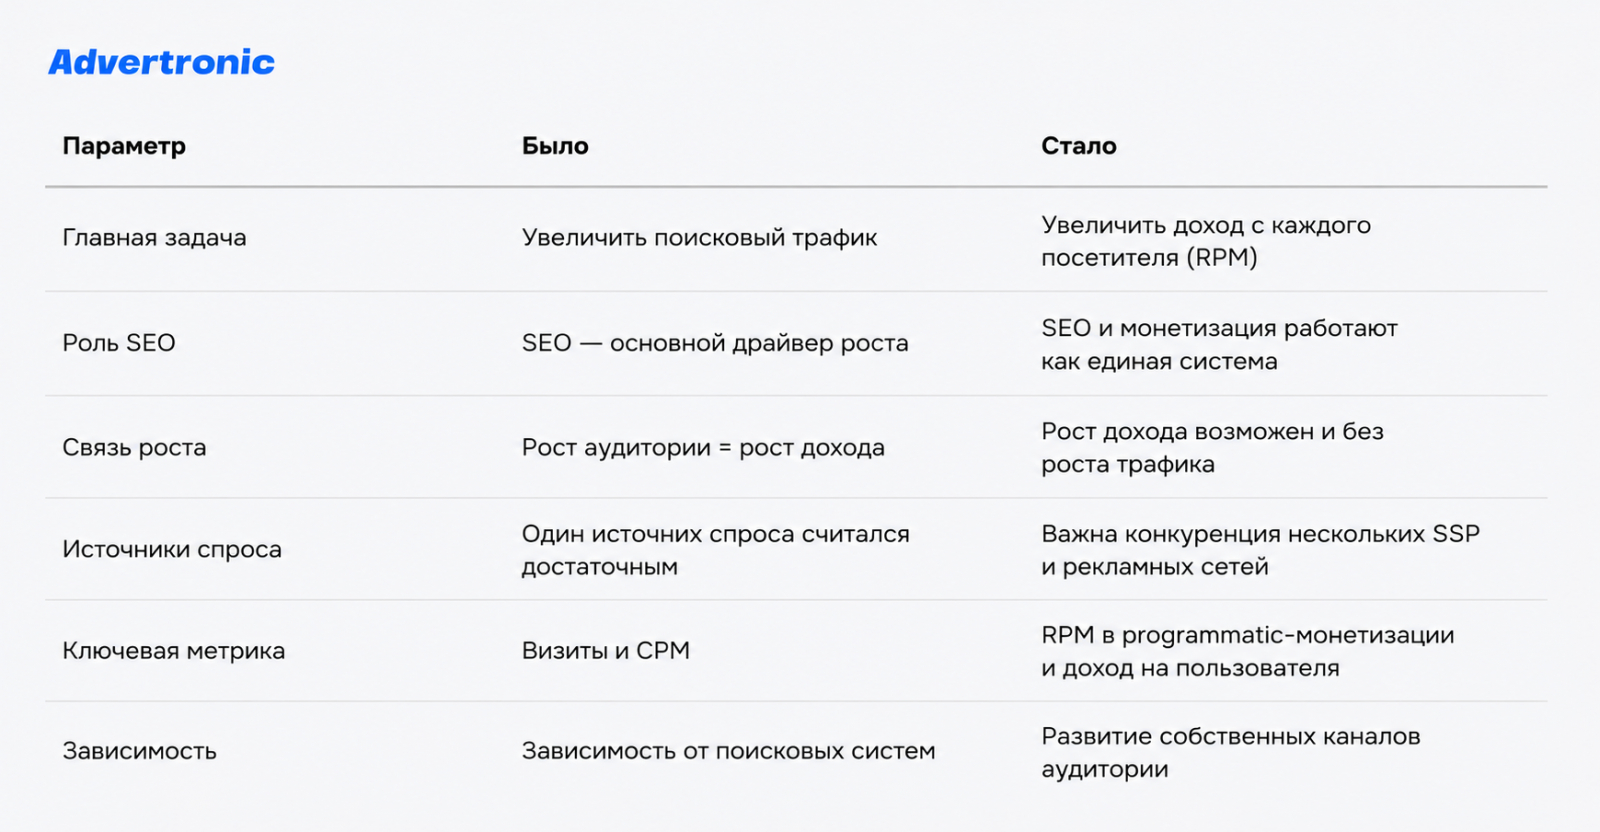Select the Главная задача row label
1600x832 pixels.
154,238
